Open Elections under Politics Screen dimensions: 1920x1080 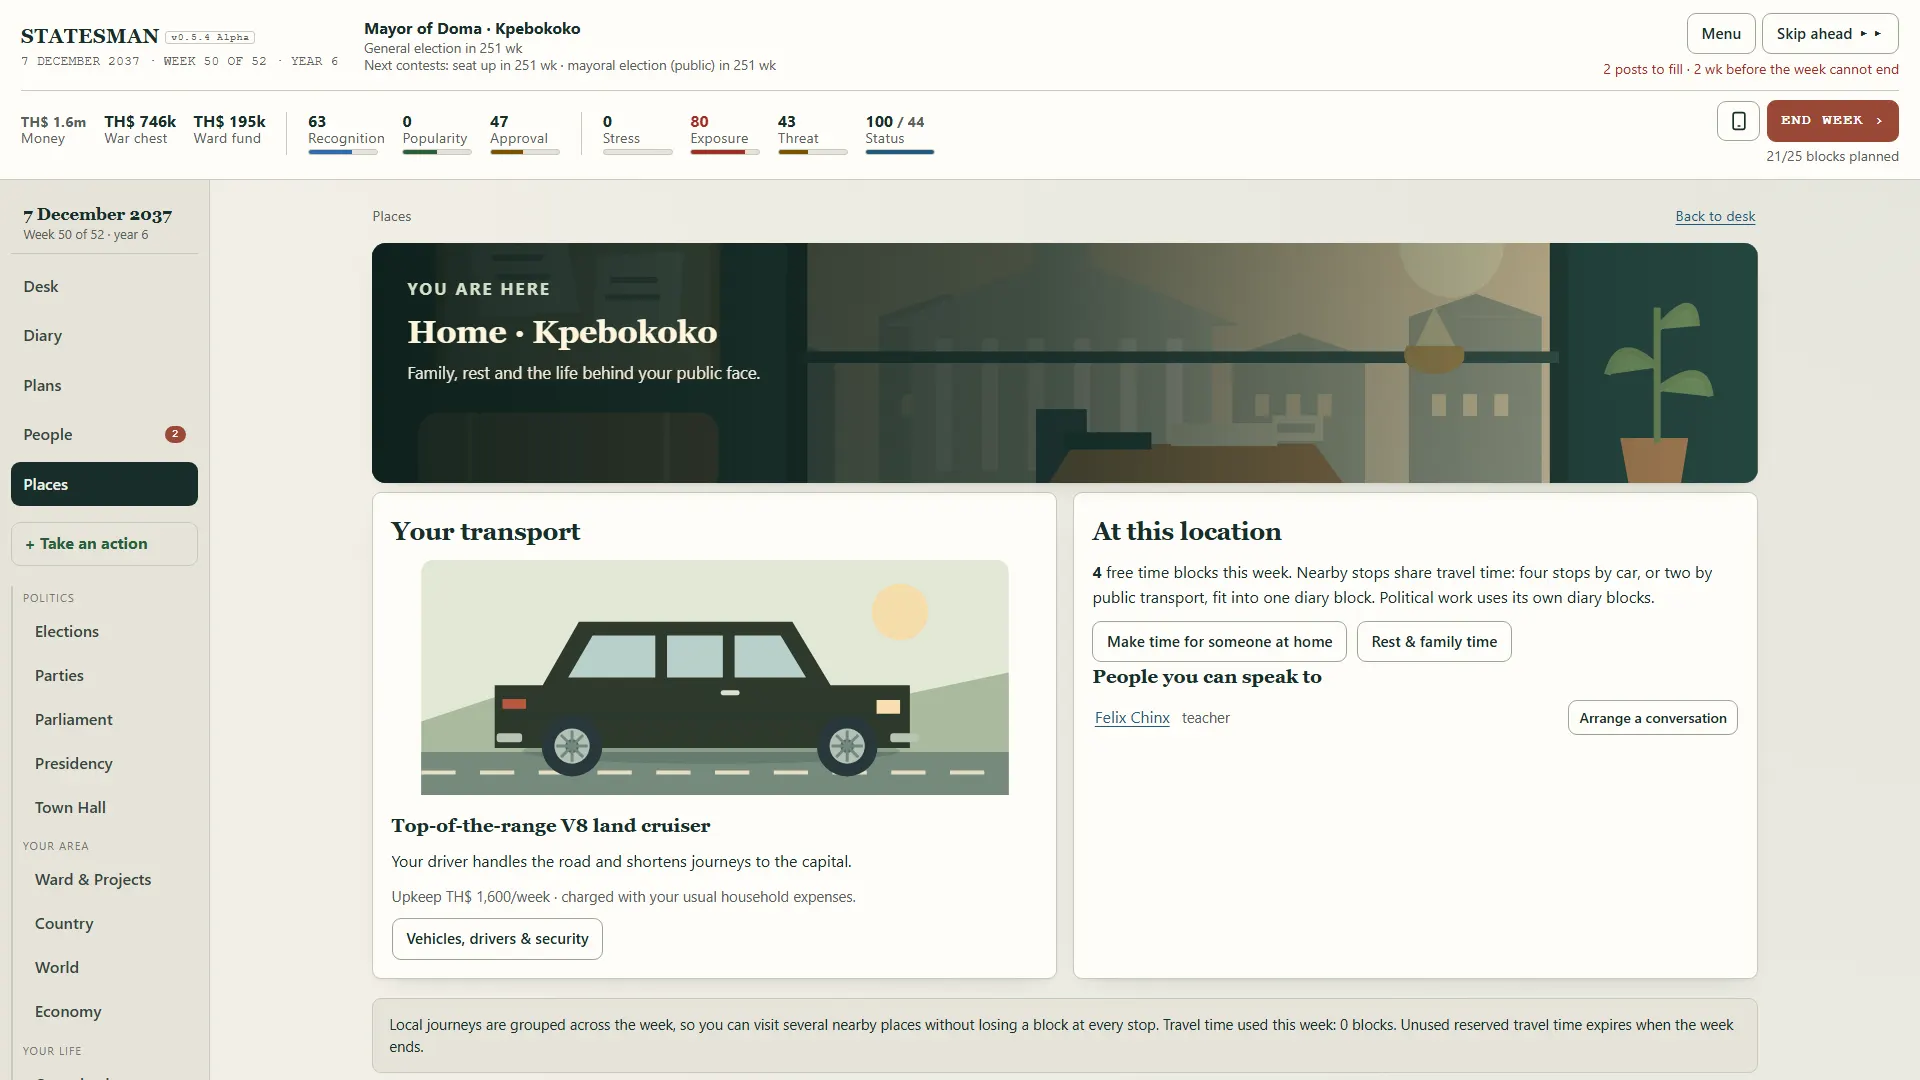click(67, 631)
